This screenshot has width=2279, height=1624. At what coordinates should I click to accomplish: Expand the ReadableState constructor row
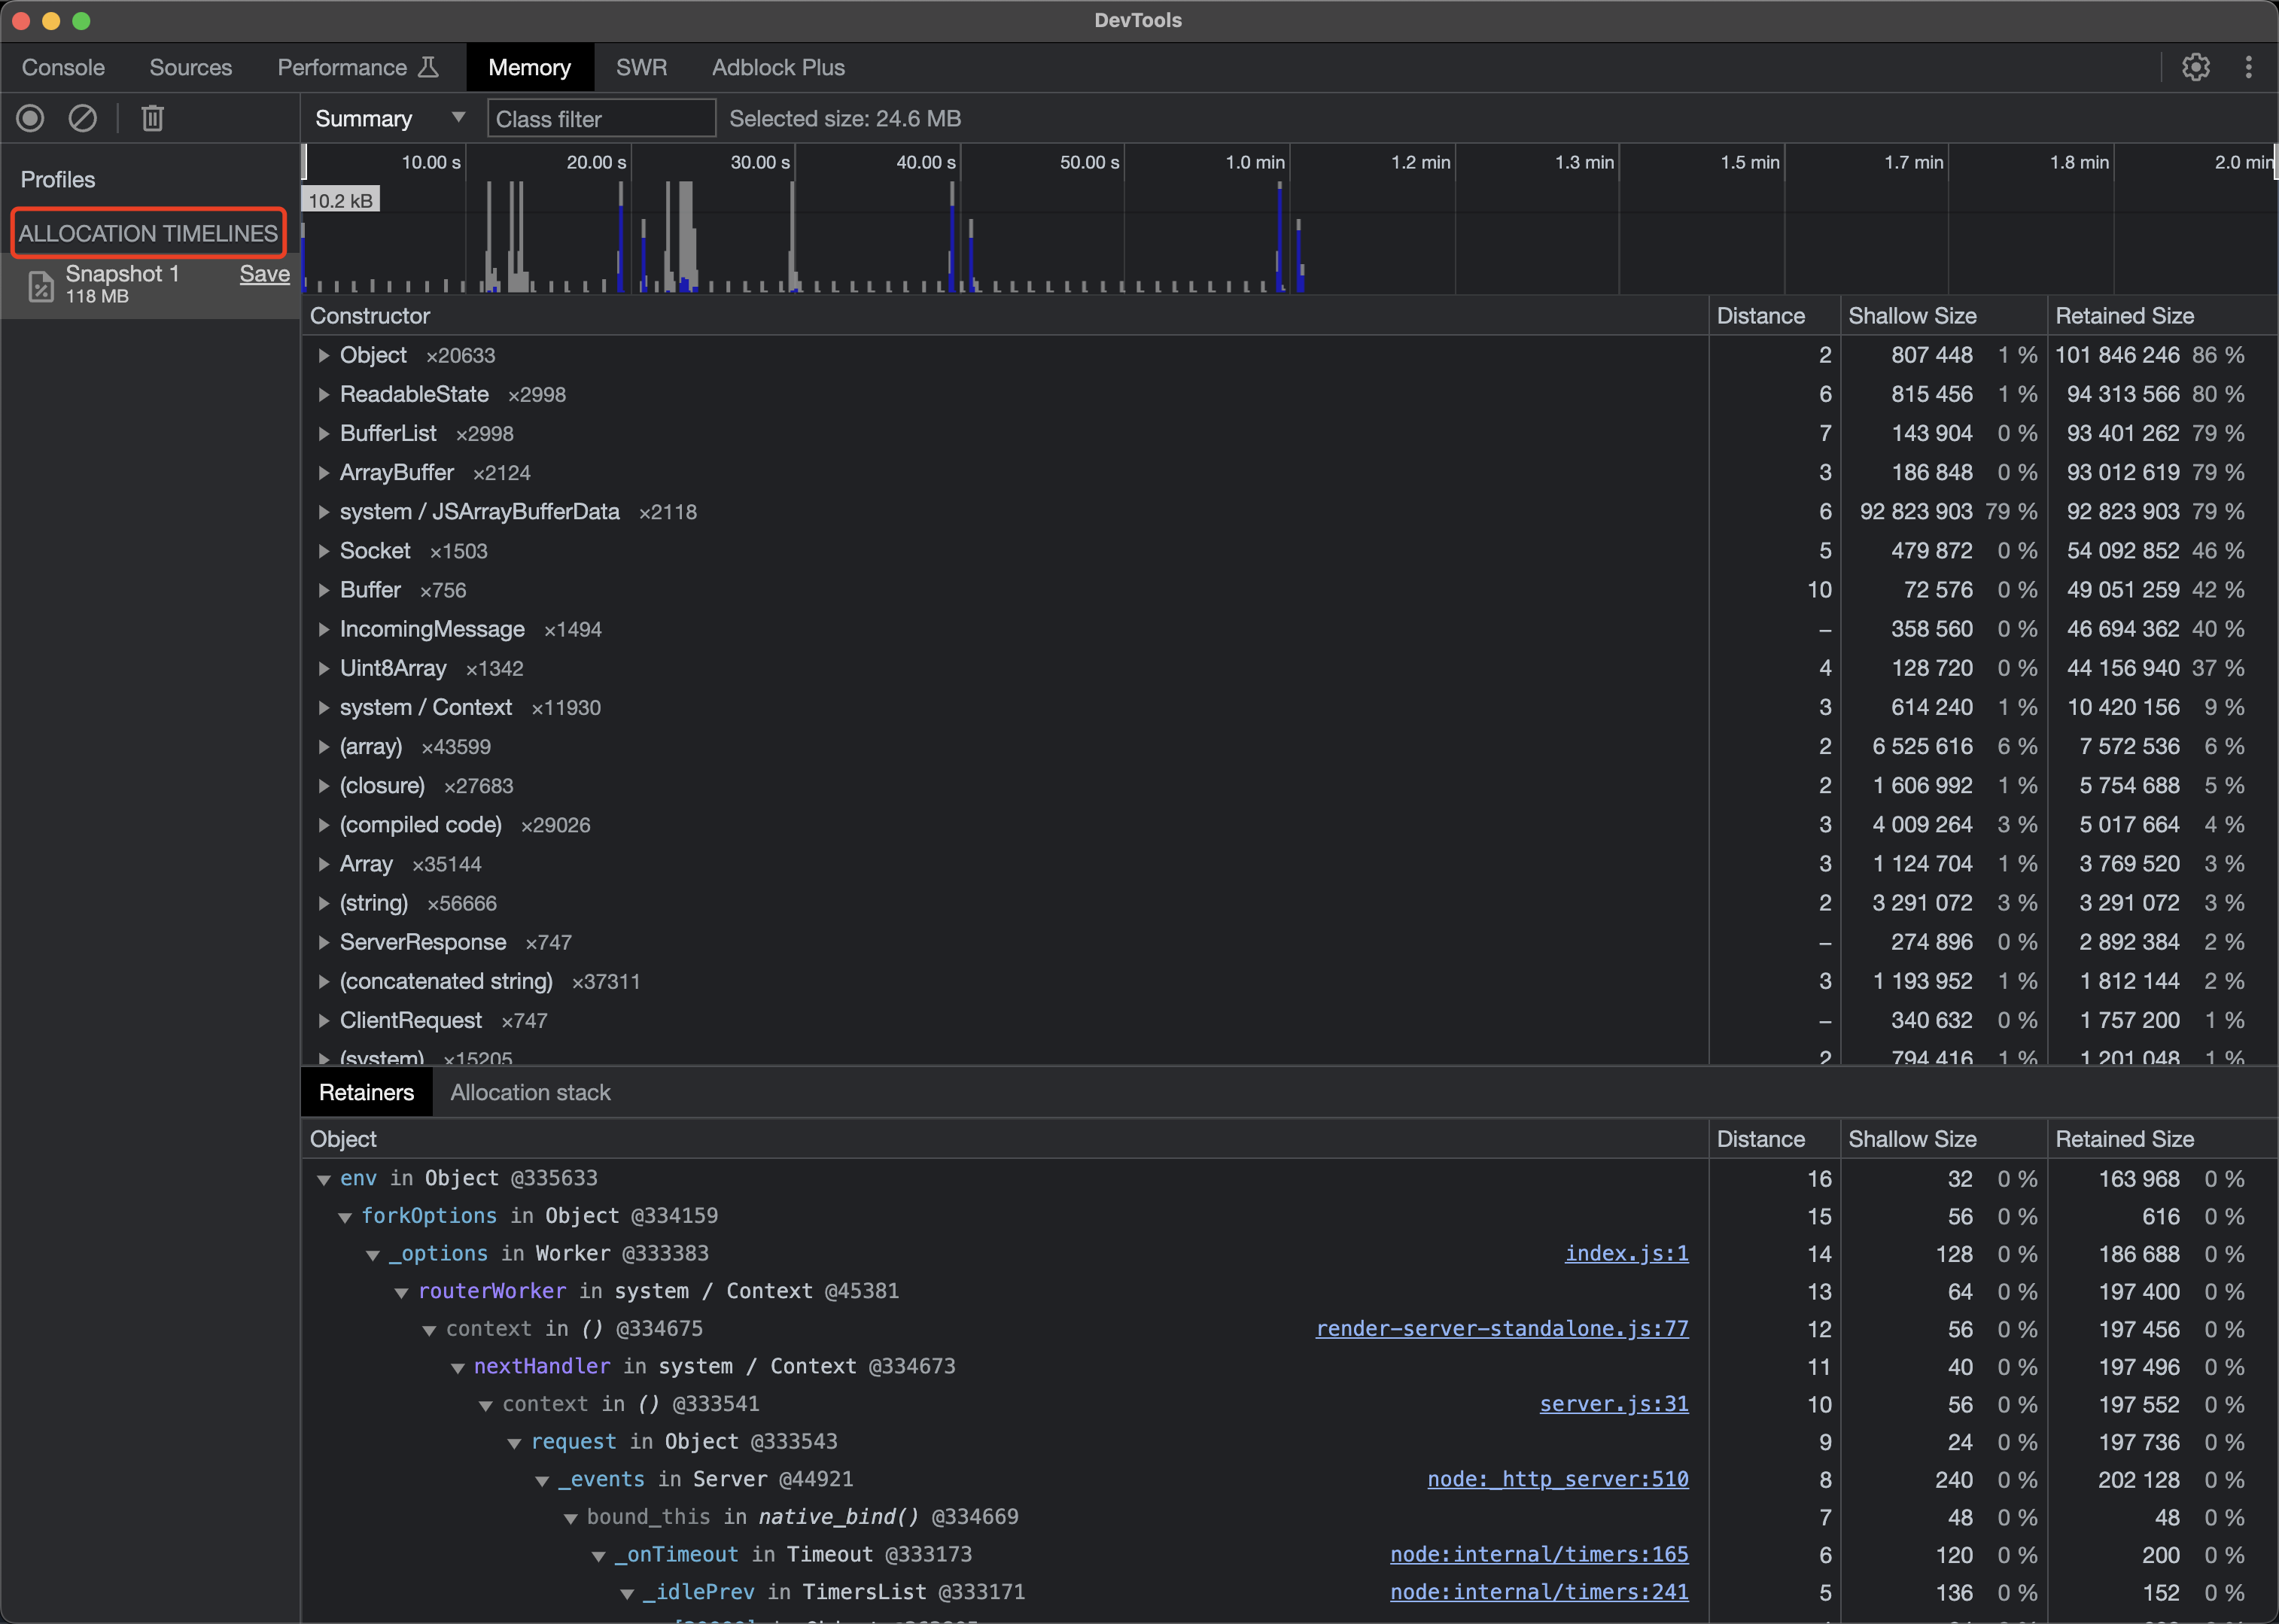coord(324,394)
